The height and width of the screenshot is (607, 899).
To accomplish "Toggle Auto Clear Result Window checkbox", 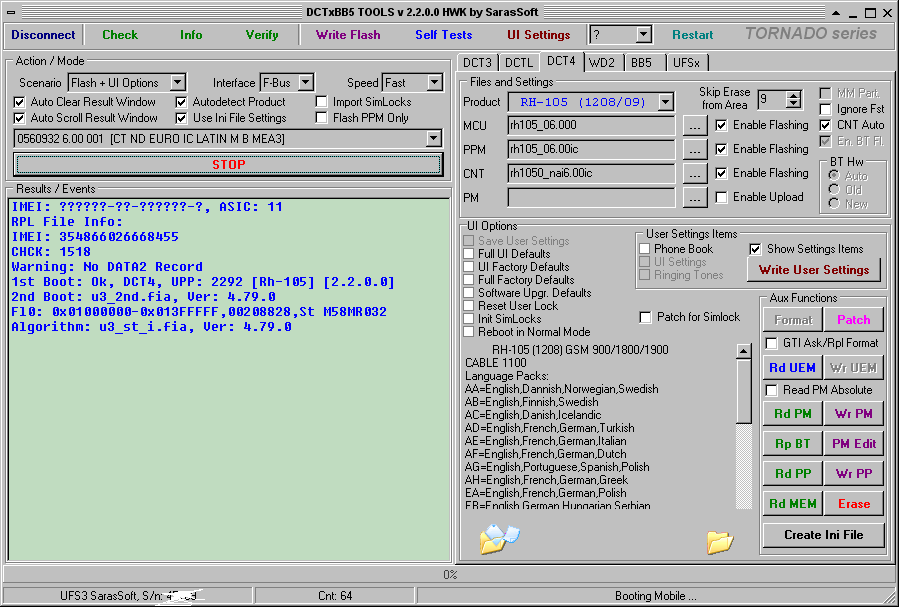I will [19, 102].
